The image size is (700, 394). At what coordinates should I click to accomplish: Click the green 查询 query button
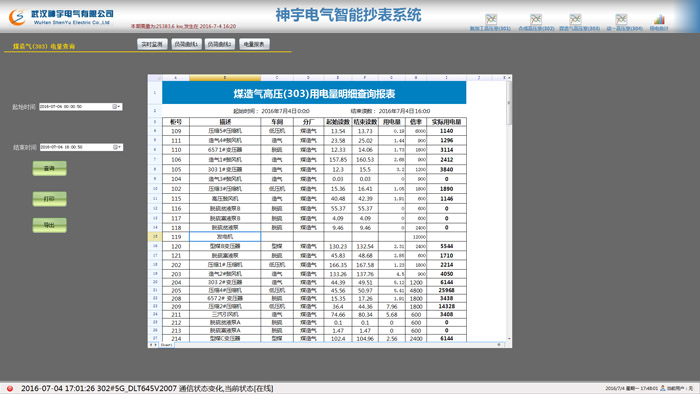[50, 168]
